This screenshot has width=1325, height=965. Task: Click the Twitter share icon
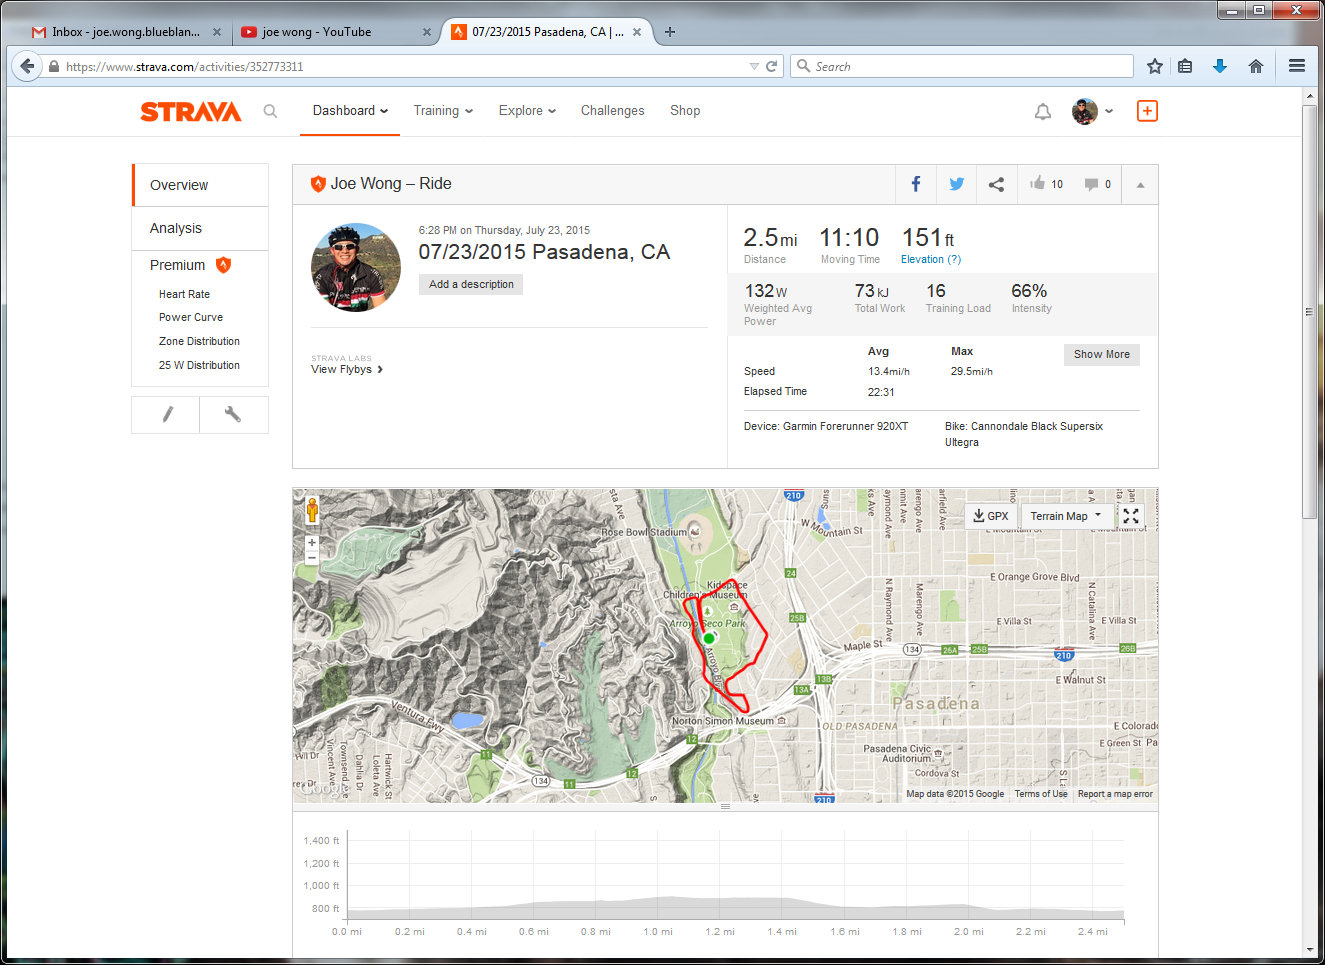point(956,184)
